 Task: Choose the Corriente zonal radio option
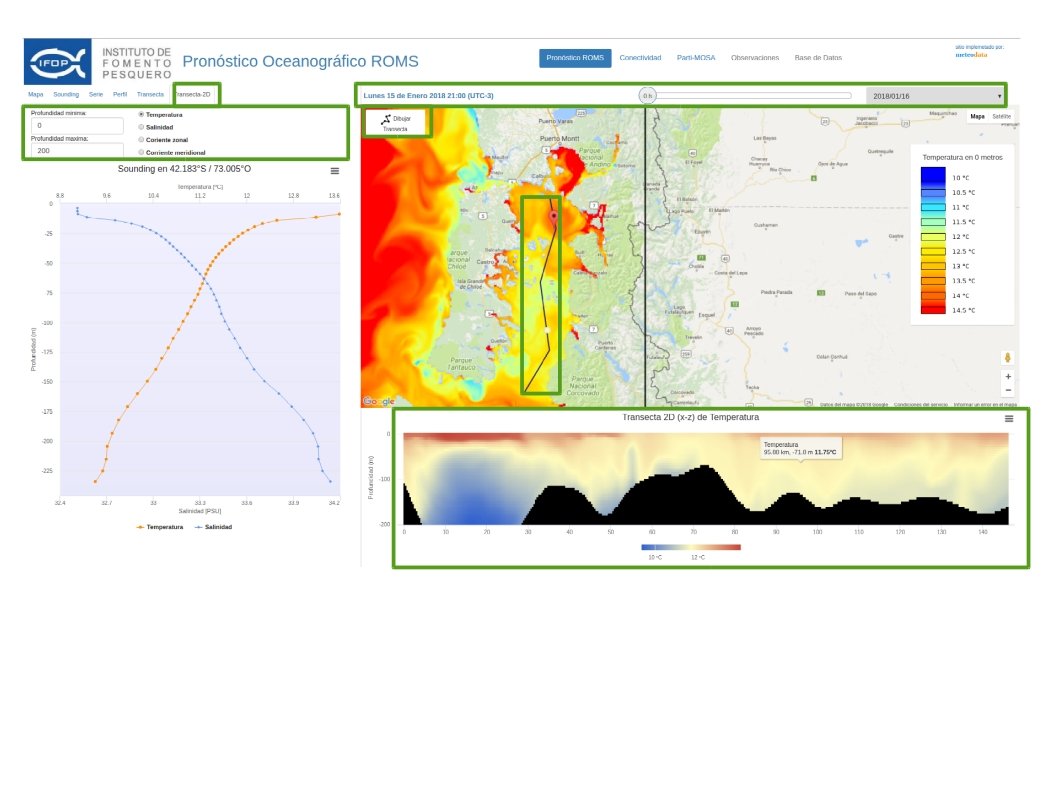141,140
